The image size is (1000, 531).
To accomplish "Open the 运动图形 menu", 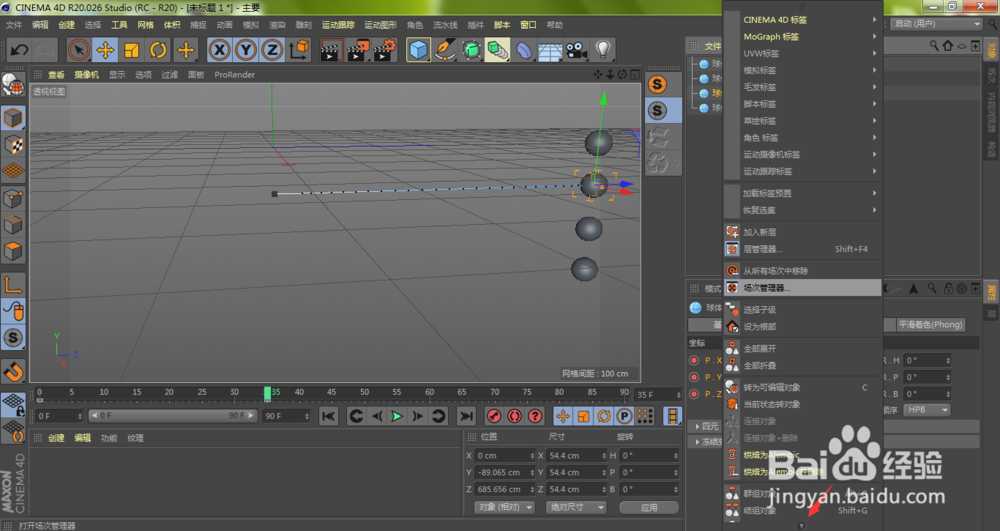I will (380, 25).
